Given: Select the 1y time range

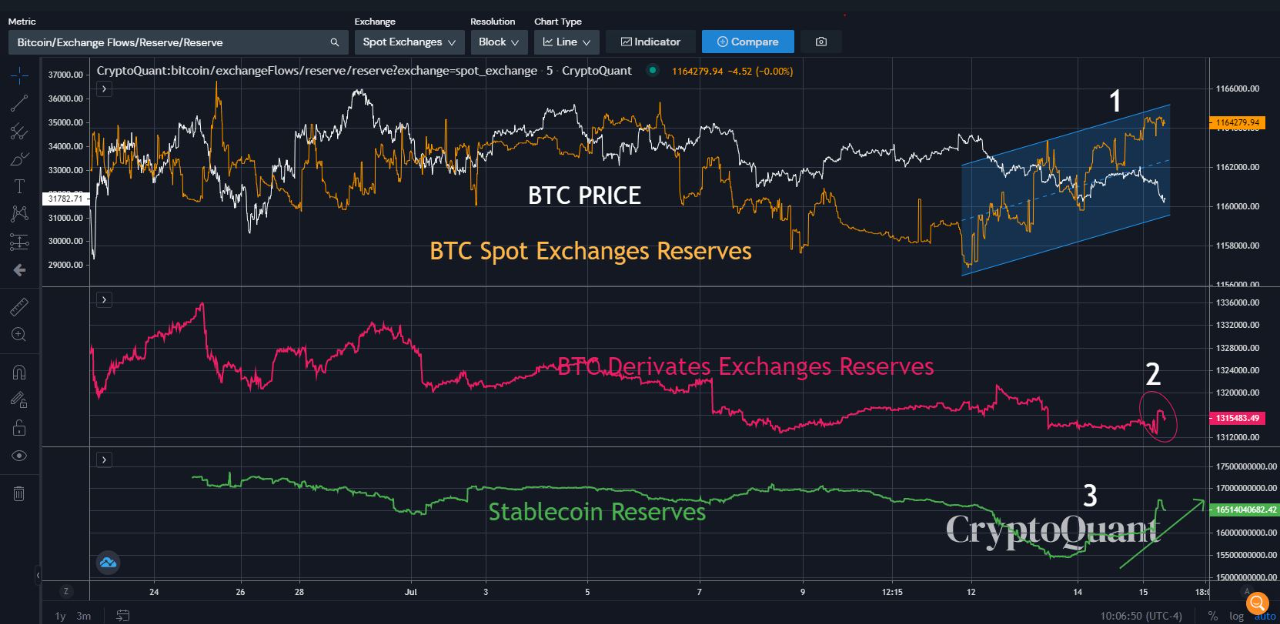Looking at the screenshot, I should click(x=59, y=616).
